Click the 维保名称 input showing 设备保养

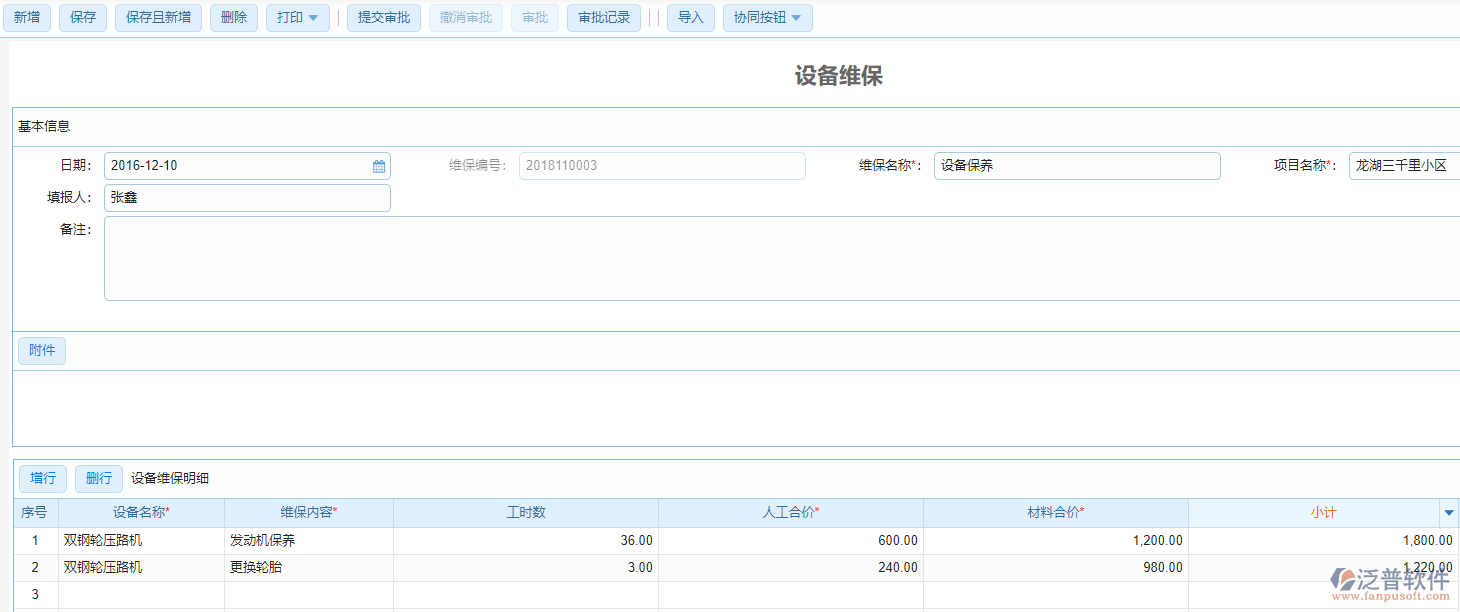(x=1077, y=165)
